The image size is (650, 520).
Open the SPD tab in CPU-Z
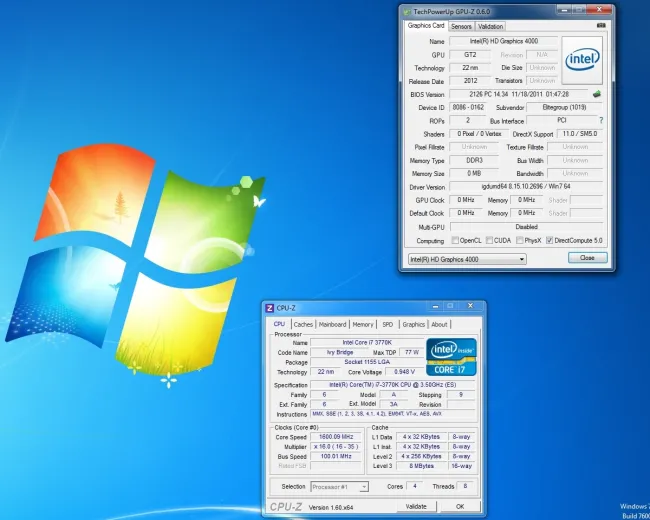click(x=388, y=324)
